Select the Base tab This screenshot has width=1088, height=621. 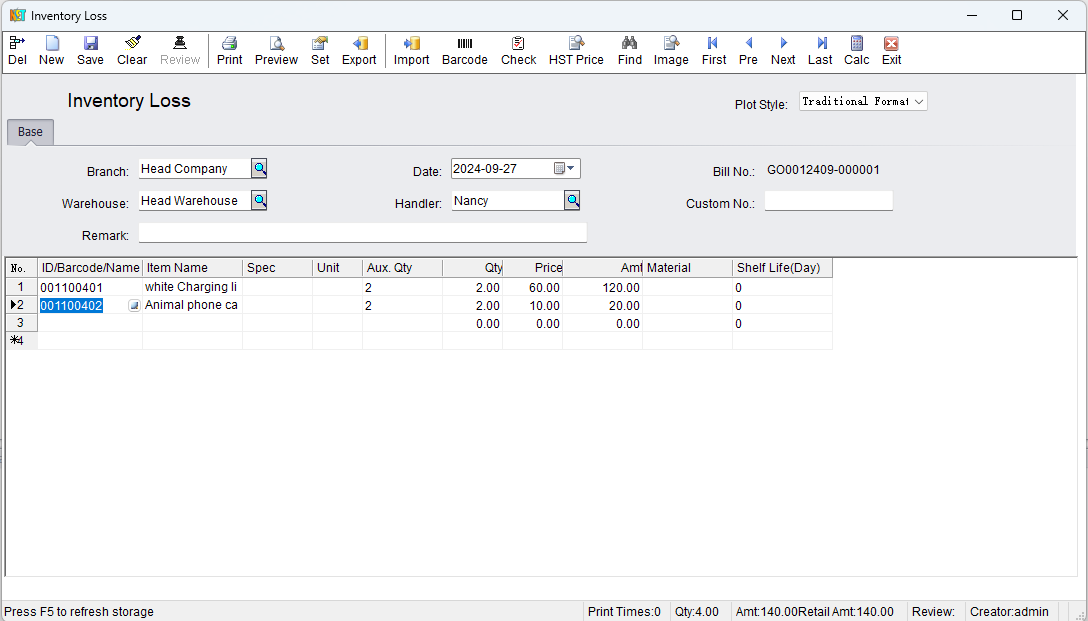pos(30,132)
